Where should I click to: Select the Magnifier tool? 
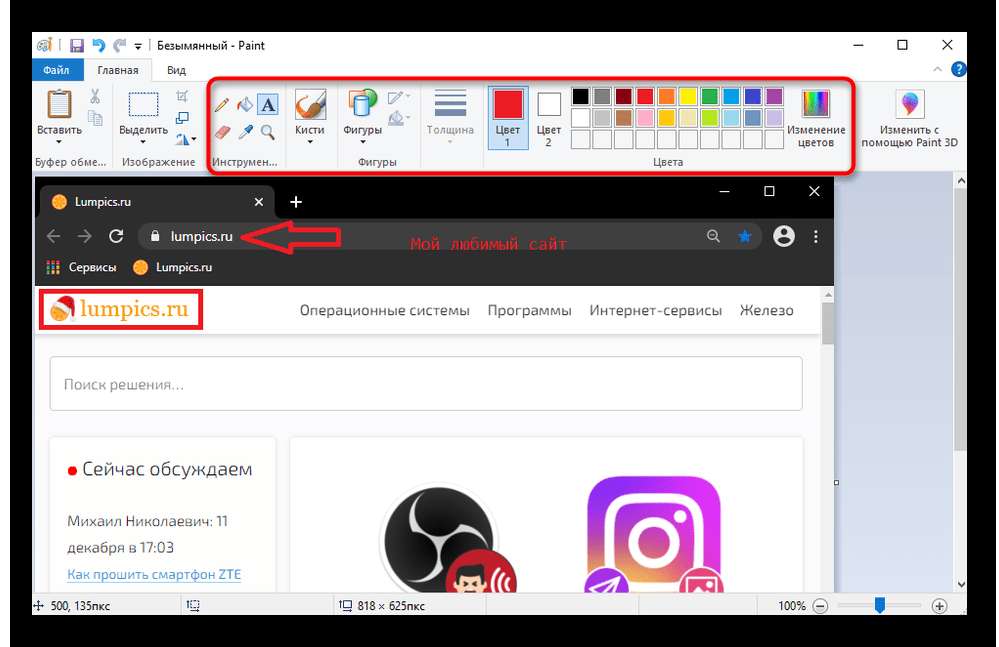268,132
